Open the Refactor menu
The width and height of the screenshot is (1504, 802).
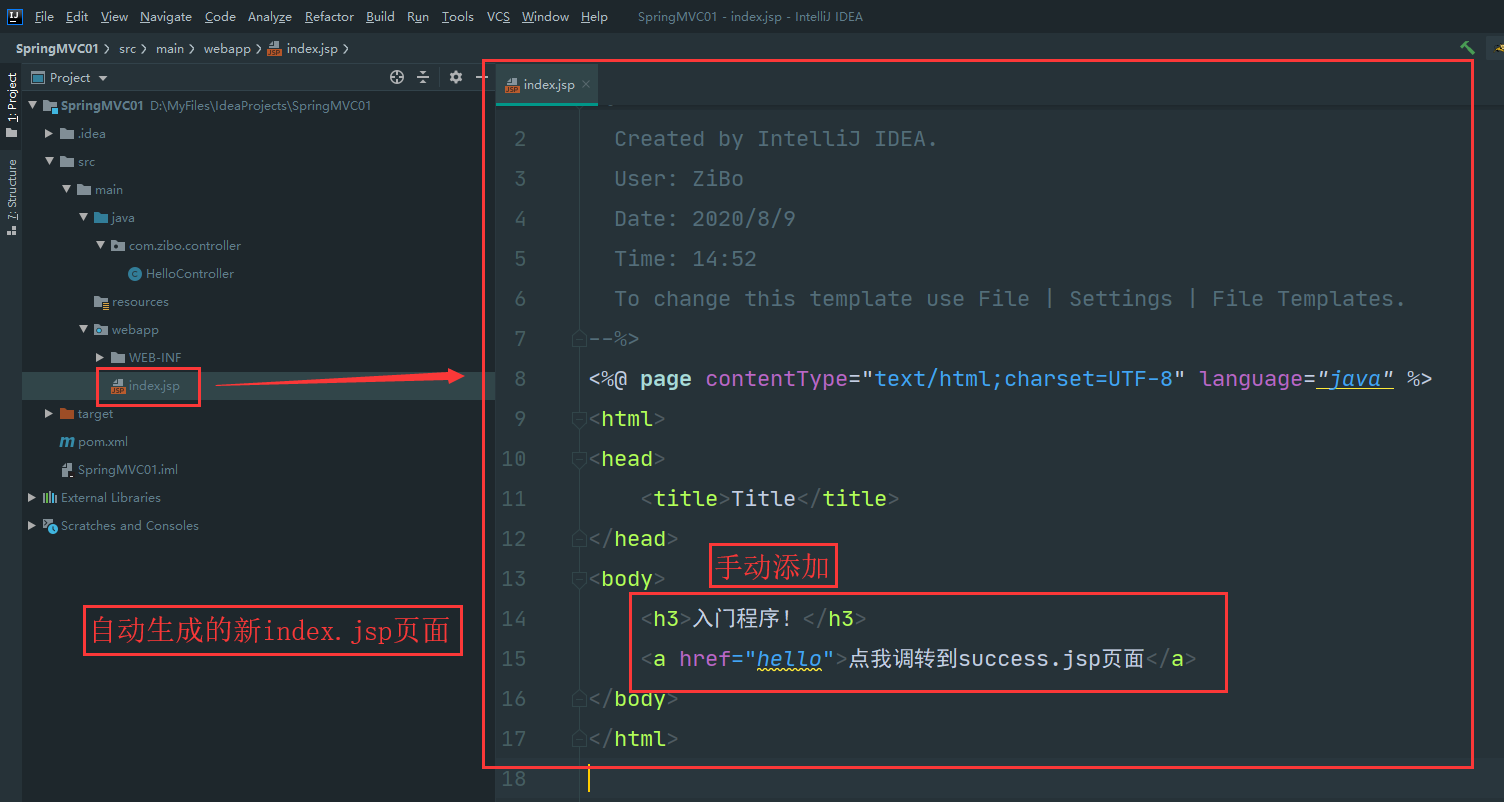coord(329,17)
